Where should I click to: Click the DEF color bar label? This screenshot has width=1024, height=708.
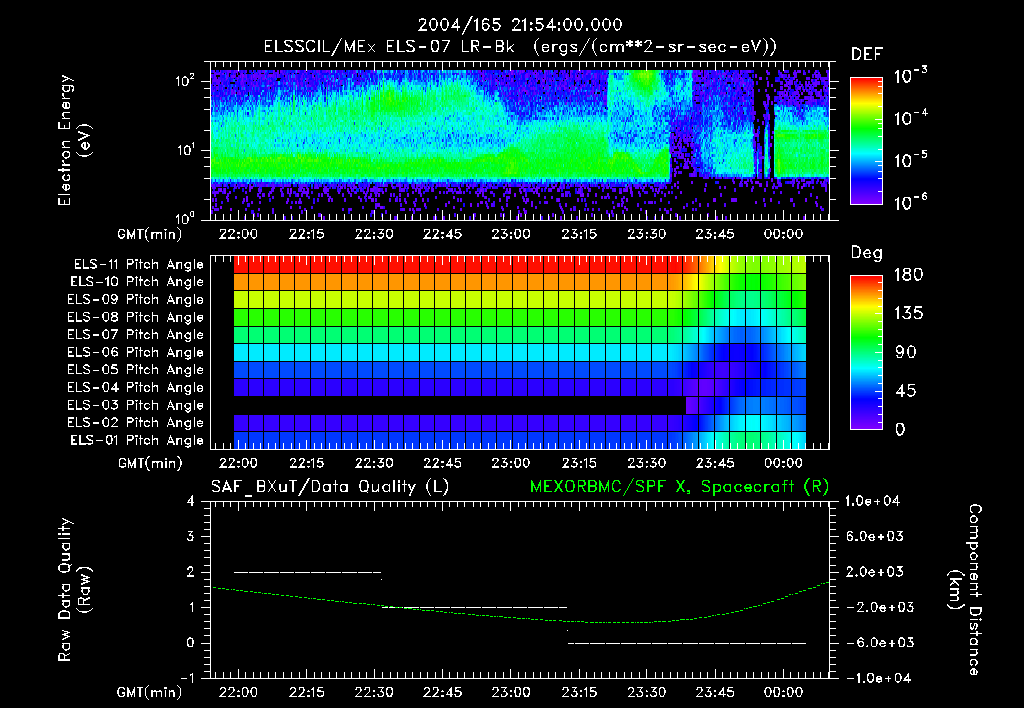(x=866, y=54)
